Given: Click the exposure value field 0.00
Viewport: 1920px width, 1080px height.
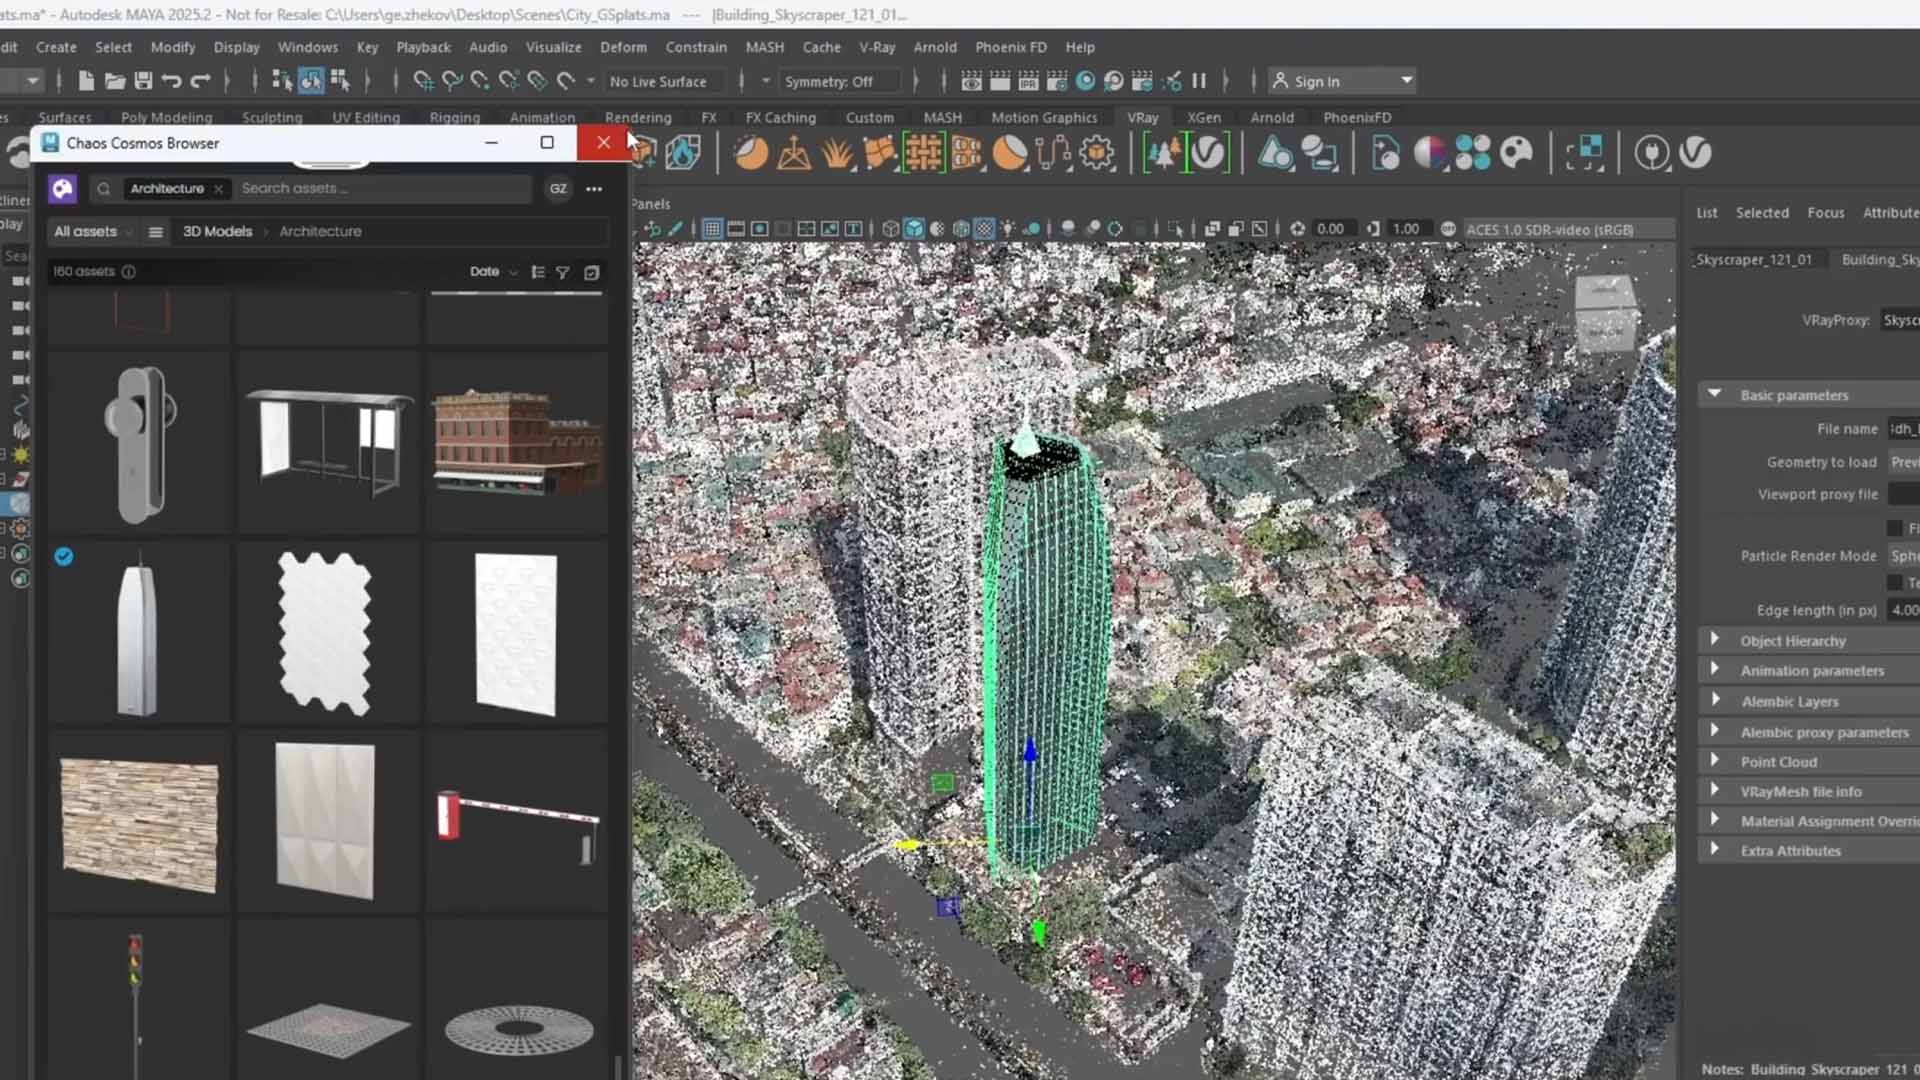Looking at the screenshot, I should coord(1337,229).
